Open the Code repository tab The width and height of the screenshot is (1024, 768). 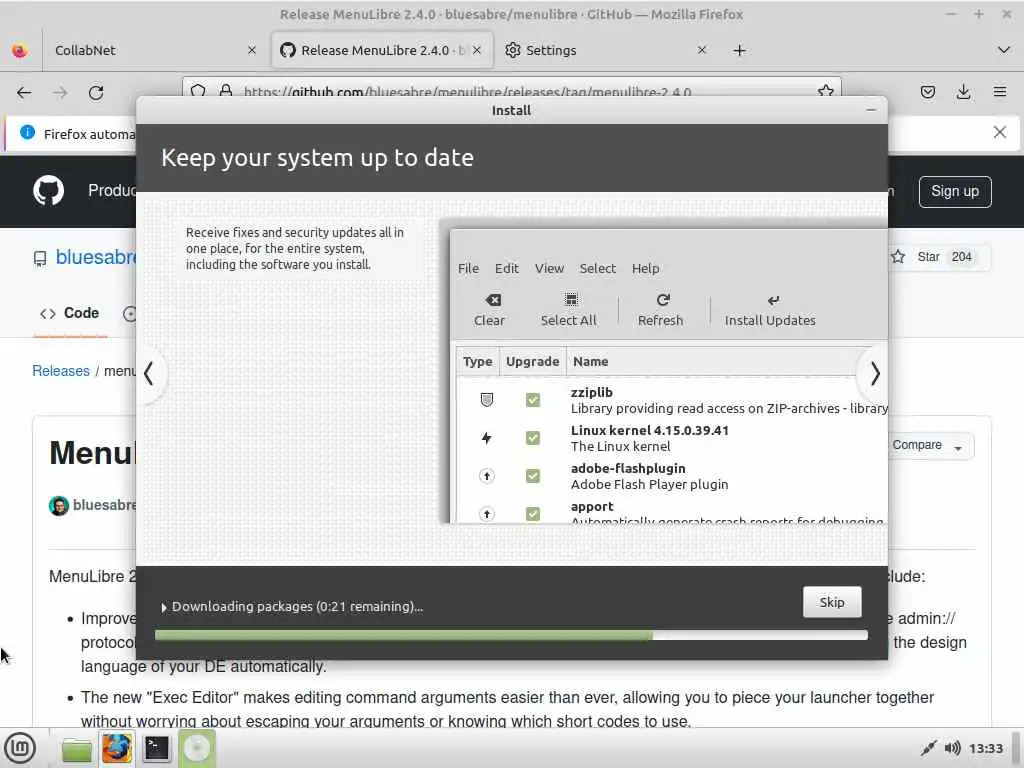pyautogui.click(x=70, y=313)
